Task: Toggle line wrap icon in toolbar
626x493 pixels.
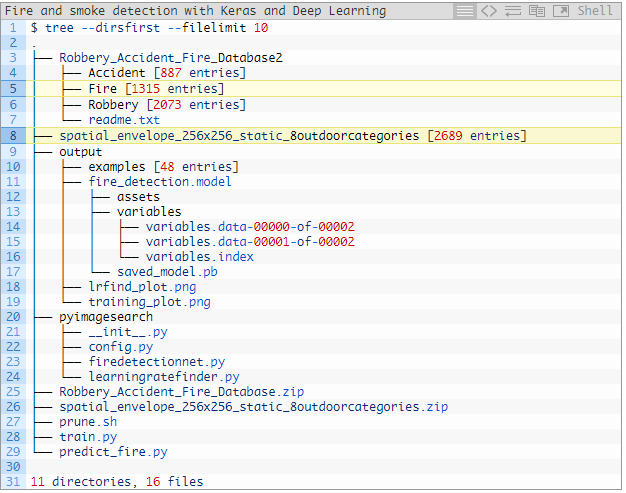Action: pos(513,11)
